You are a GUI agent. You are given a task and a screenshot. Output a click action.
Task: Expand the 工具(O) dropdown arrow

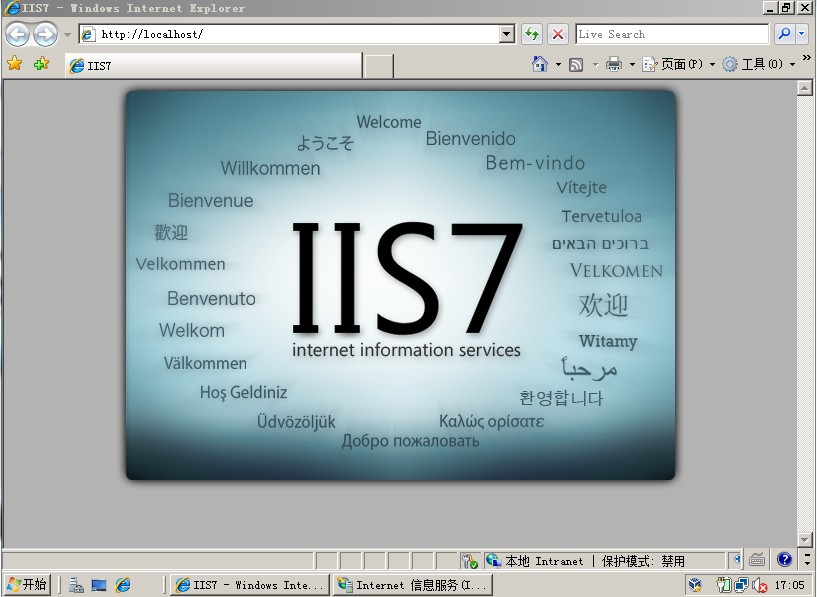pos(792,65)
